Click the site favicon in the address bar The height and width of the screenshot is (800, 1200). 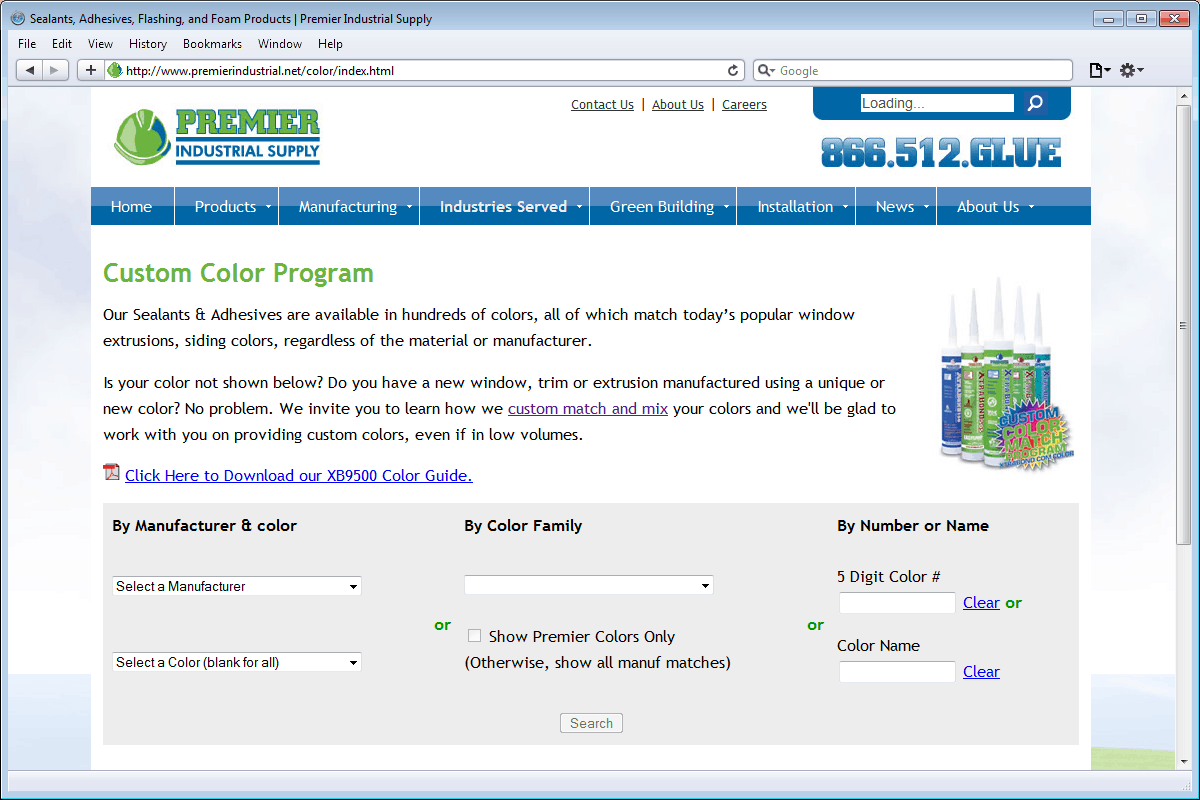click(x=115, y=70)
